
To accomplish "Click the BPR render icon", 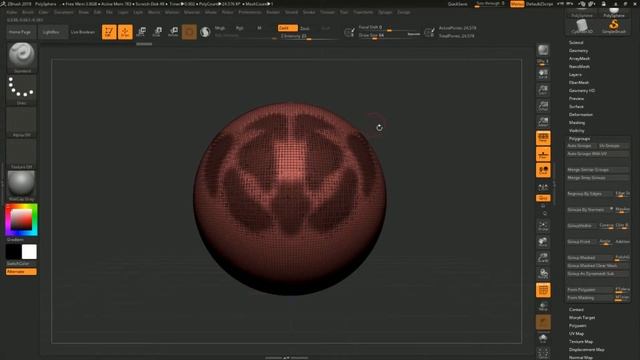I will pyautogui.click(x=543, y=50).
